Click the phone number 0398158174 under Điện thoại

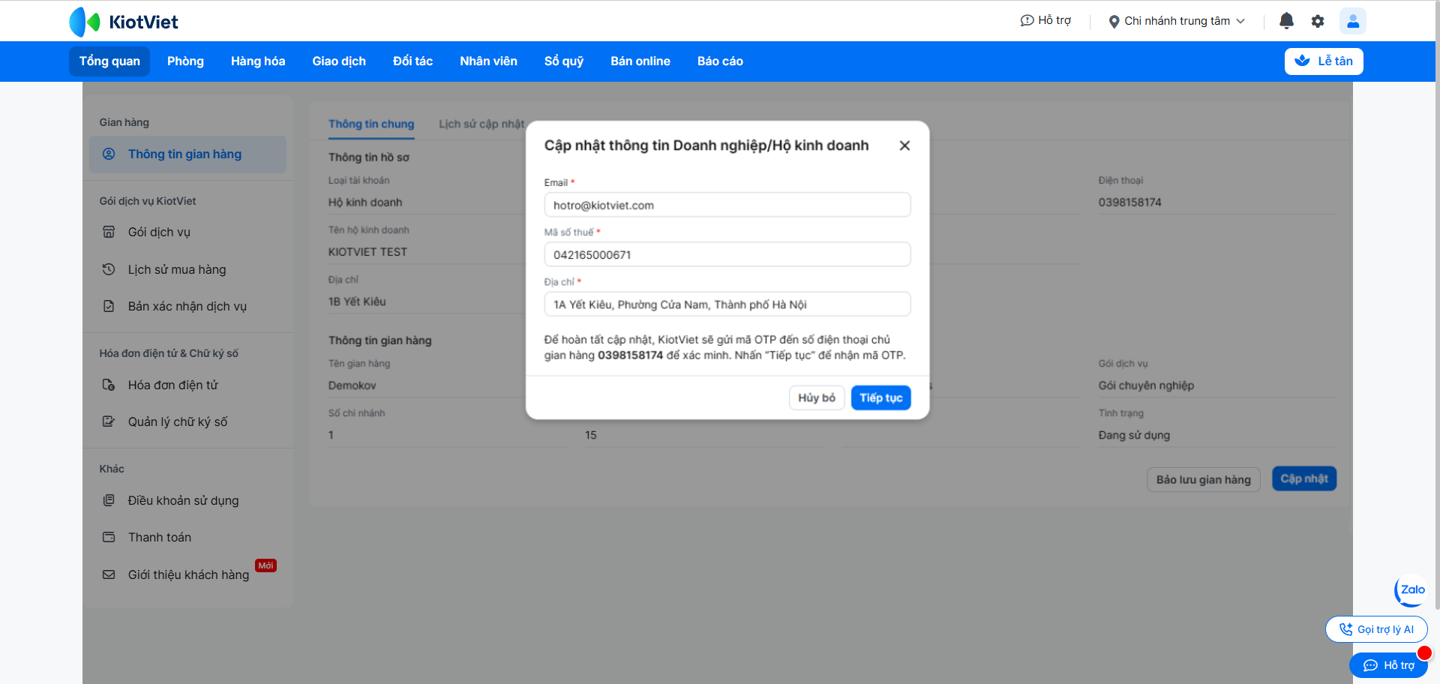[1130, 202]
